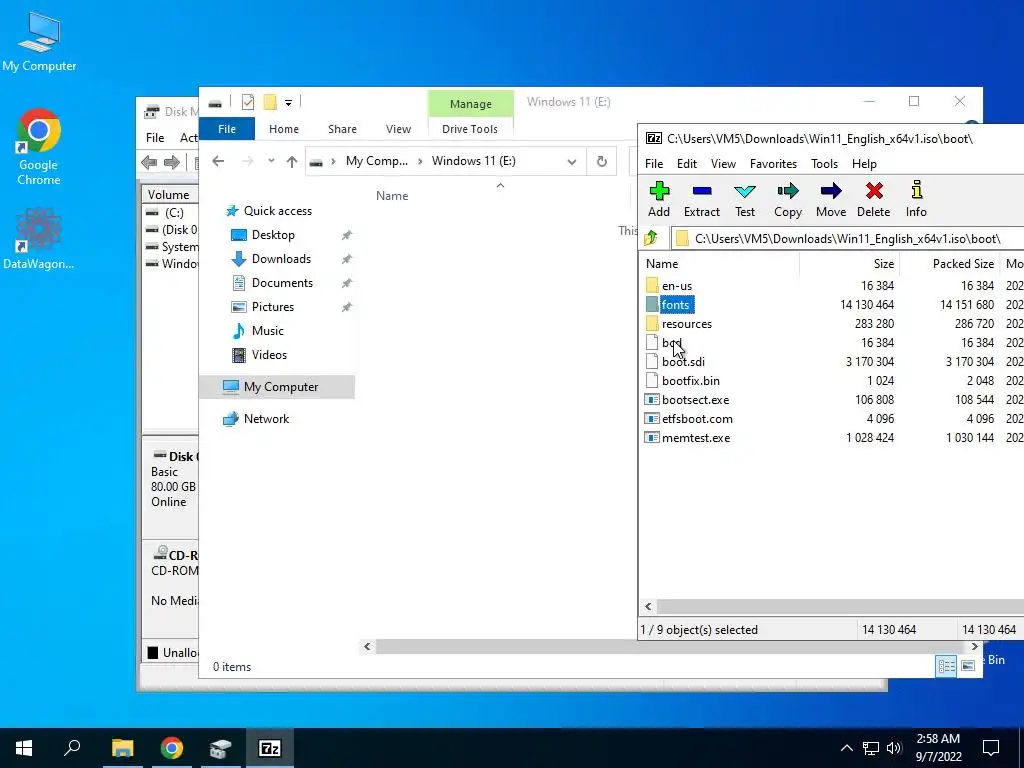This screenshot has width=1024, height=768.
Task: Open the Windows Start menu
Action: click(24, 748)
